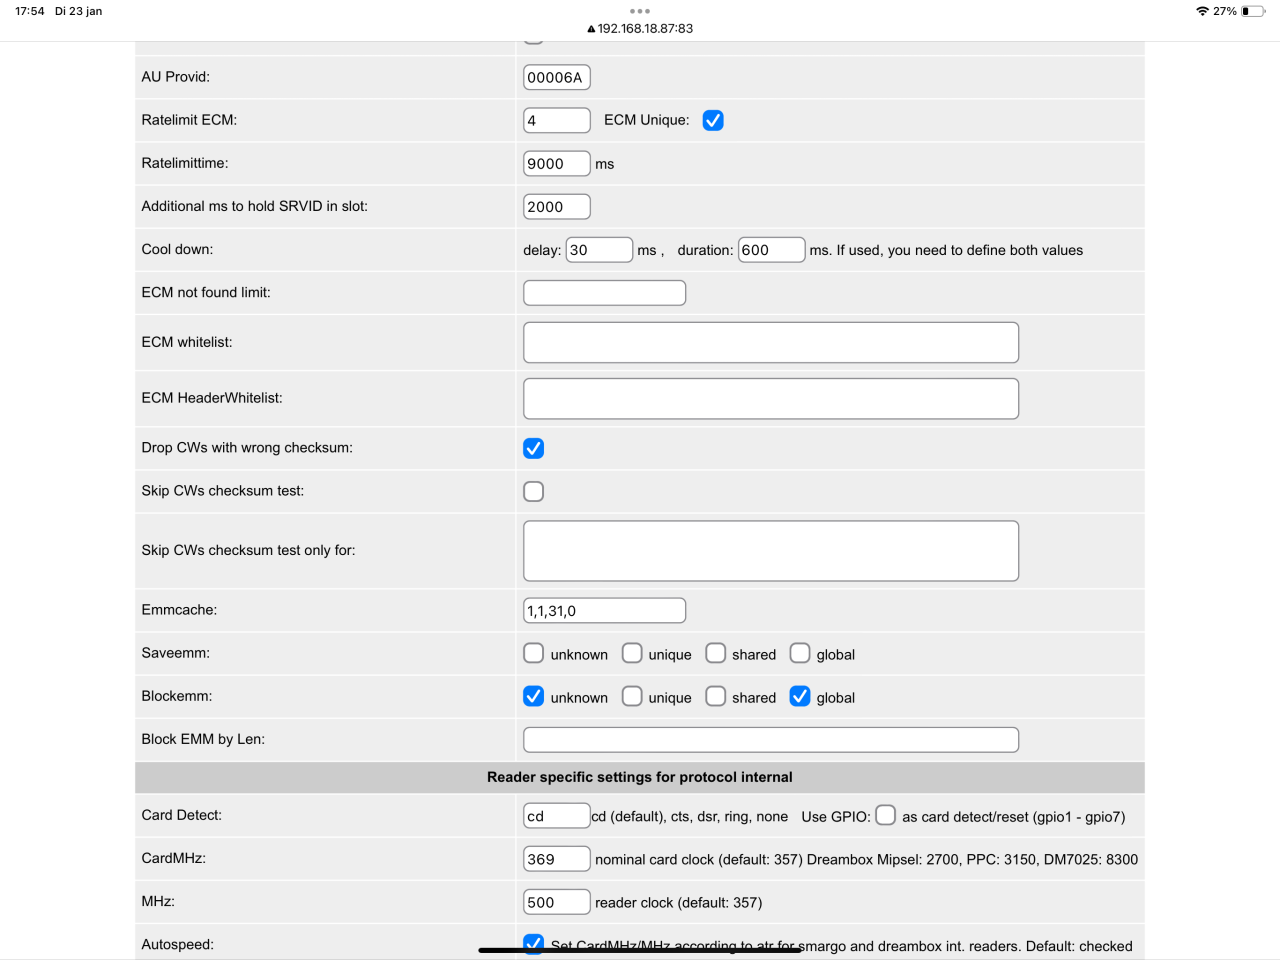Click the Cool down delay field
The image size is (1280, 960).
coord(599,249)
